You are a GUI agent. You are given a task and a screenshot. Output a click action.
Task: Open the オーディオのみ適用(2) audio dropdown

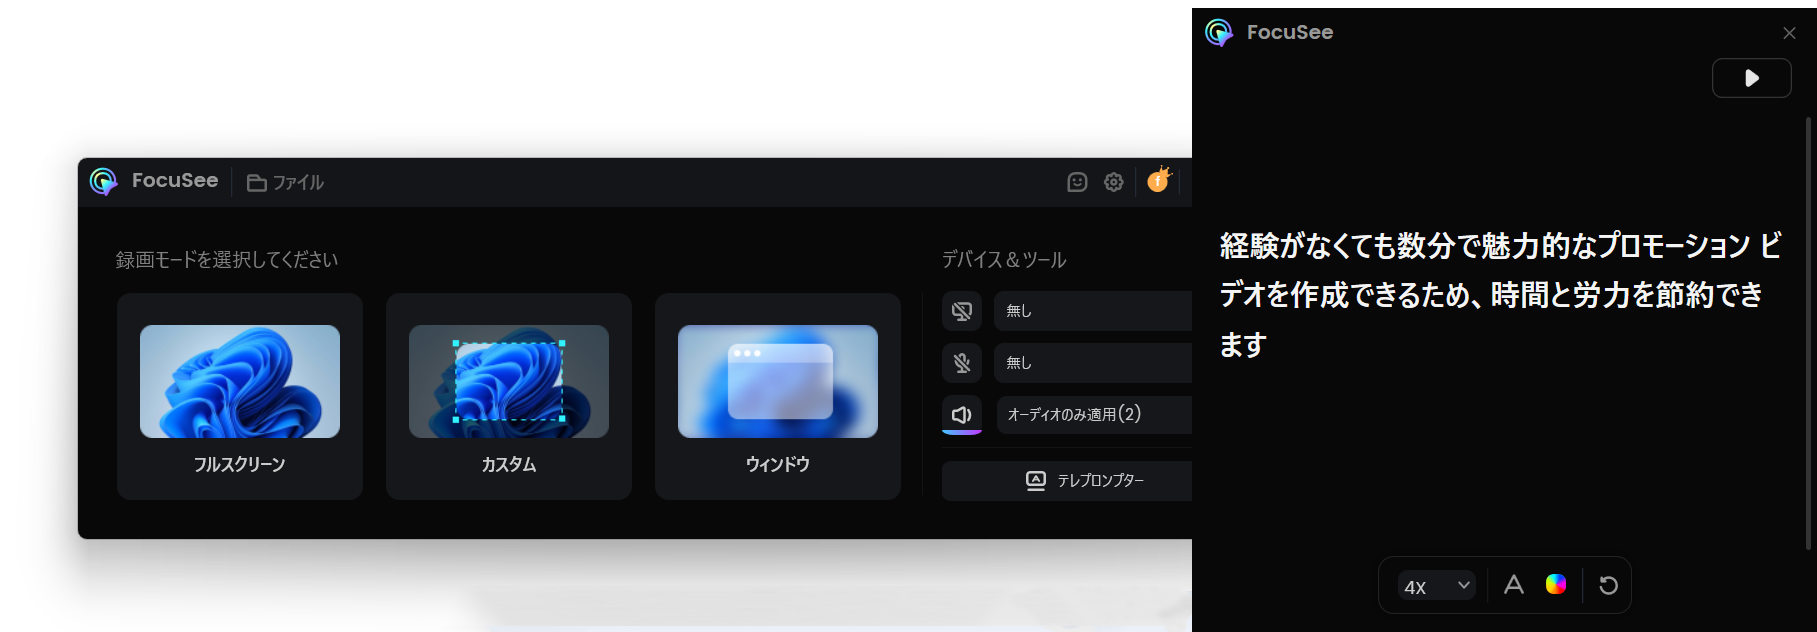[x=1095, y=415]
